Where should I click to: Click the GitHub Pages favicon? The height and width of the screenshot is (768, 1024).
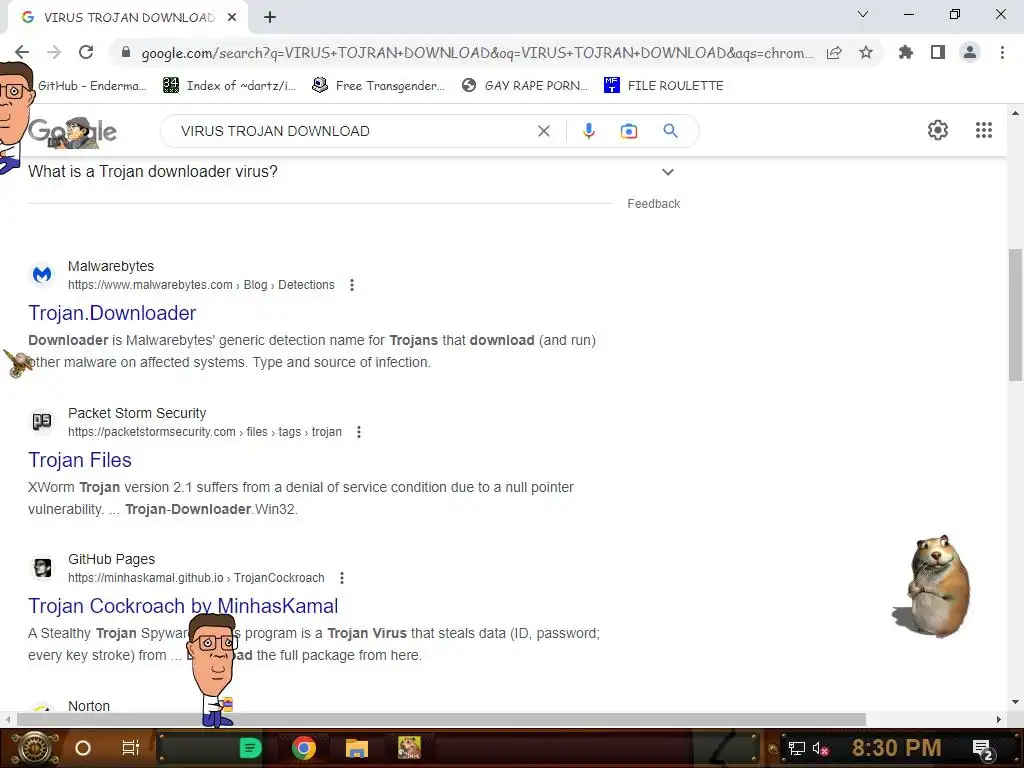42,568
